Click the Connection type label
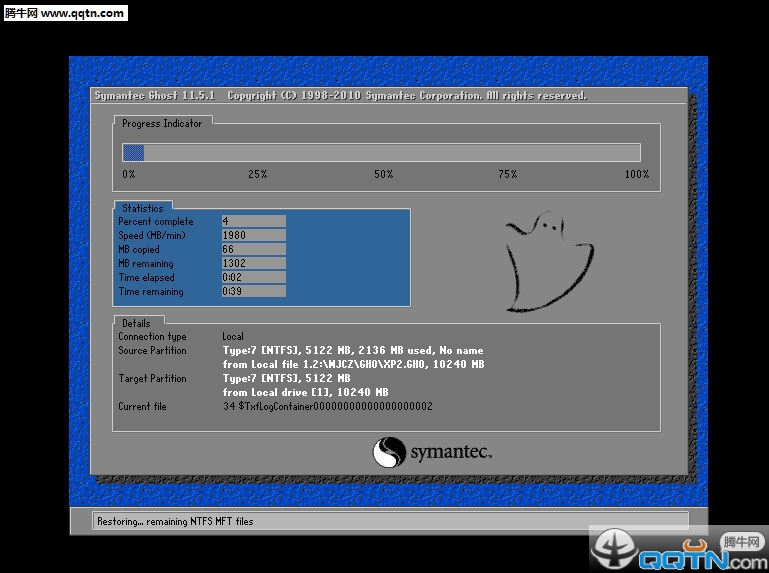 coord(152,337)
